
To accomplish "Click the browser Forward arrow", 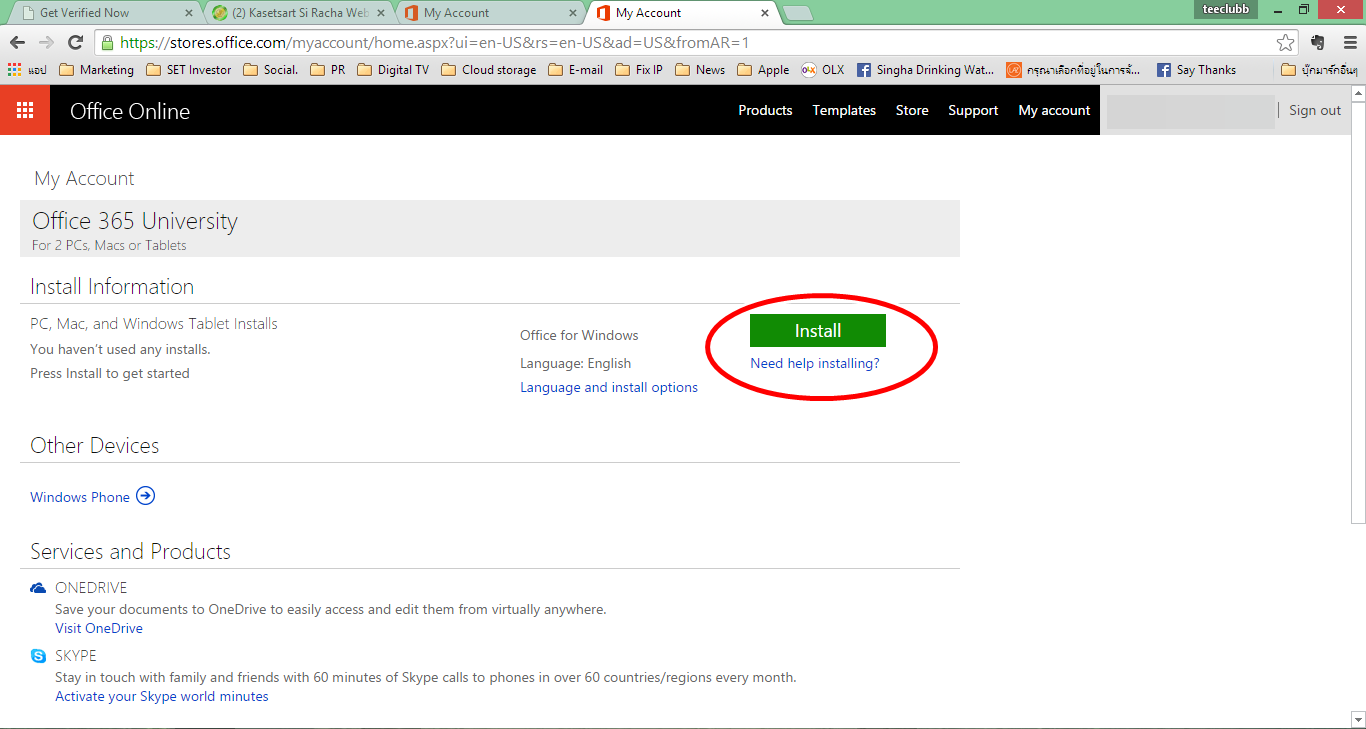I will click(x=46, y=42).
